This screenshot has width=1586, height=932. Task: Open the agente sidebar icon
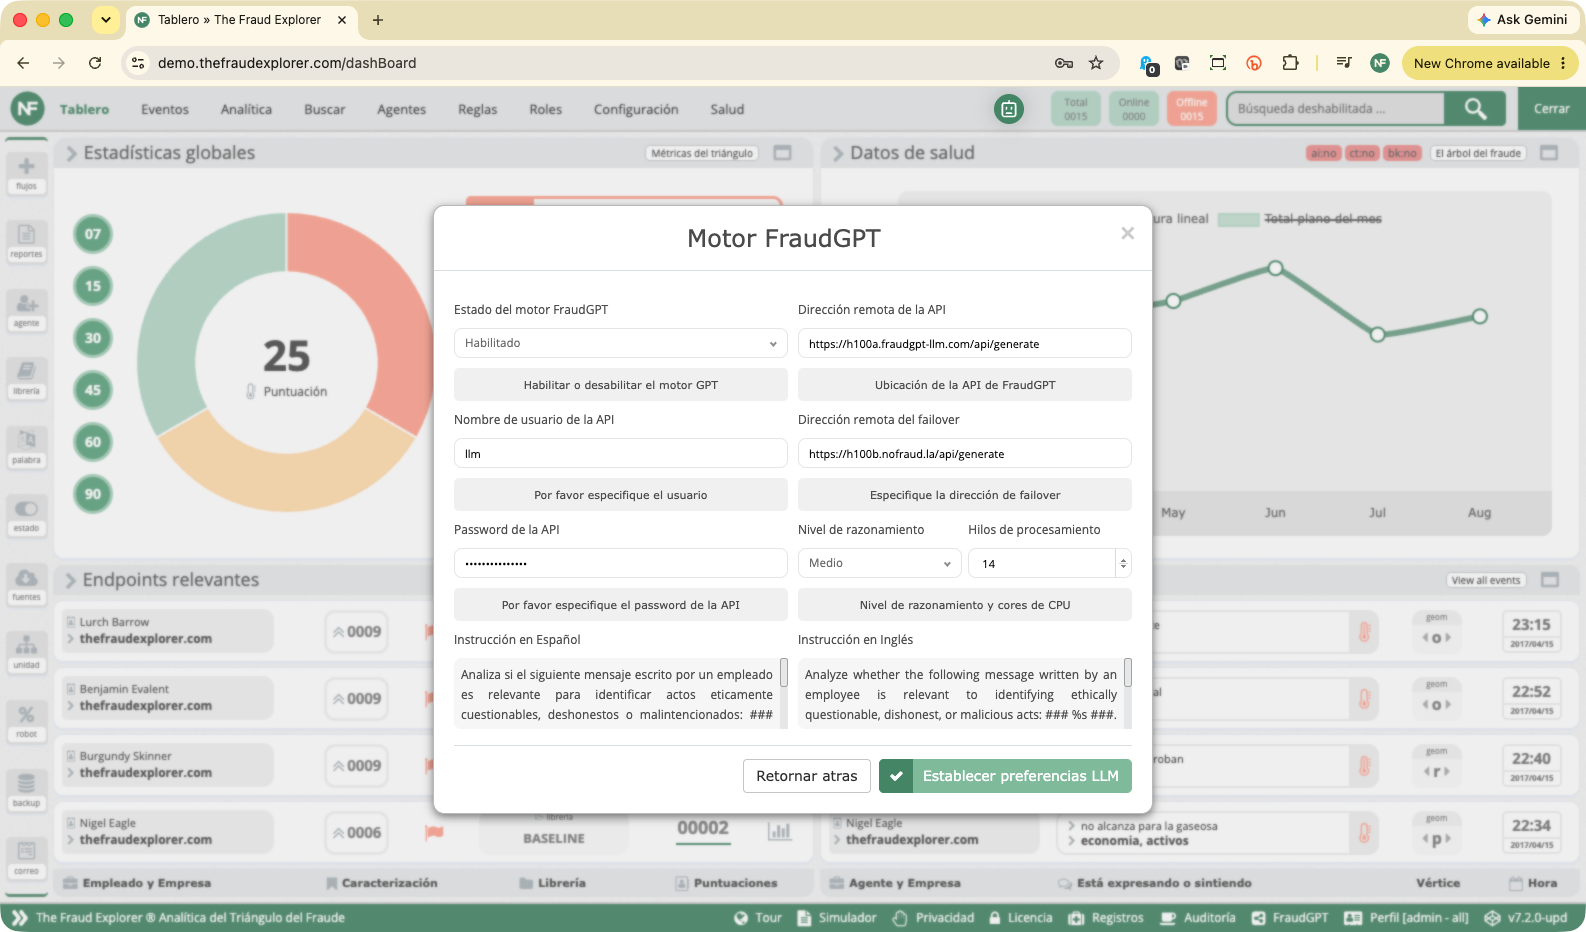pyautogui.click(x=26, y=309)
